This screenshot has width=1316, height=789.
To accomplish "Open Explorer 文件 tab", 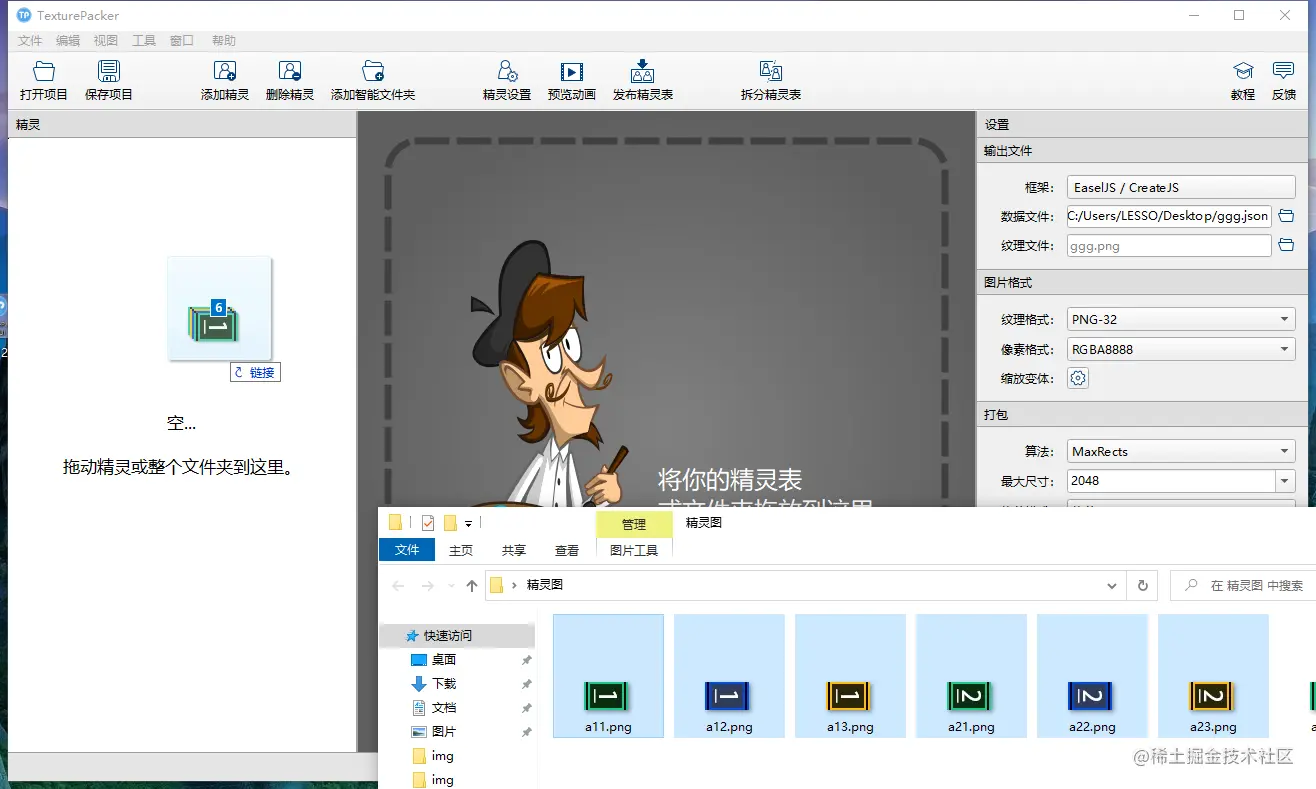I will click(407, 550).
